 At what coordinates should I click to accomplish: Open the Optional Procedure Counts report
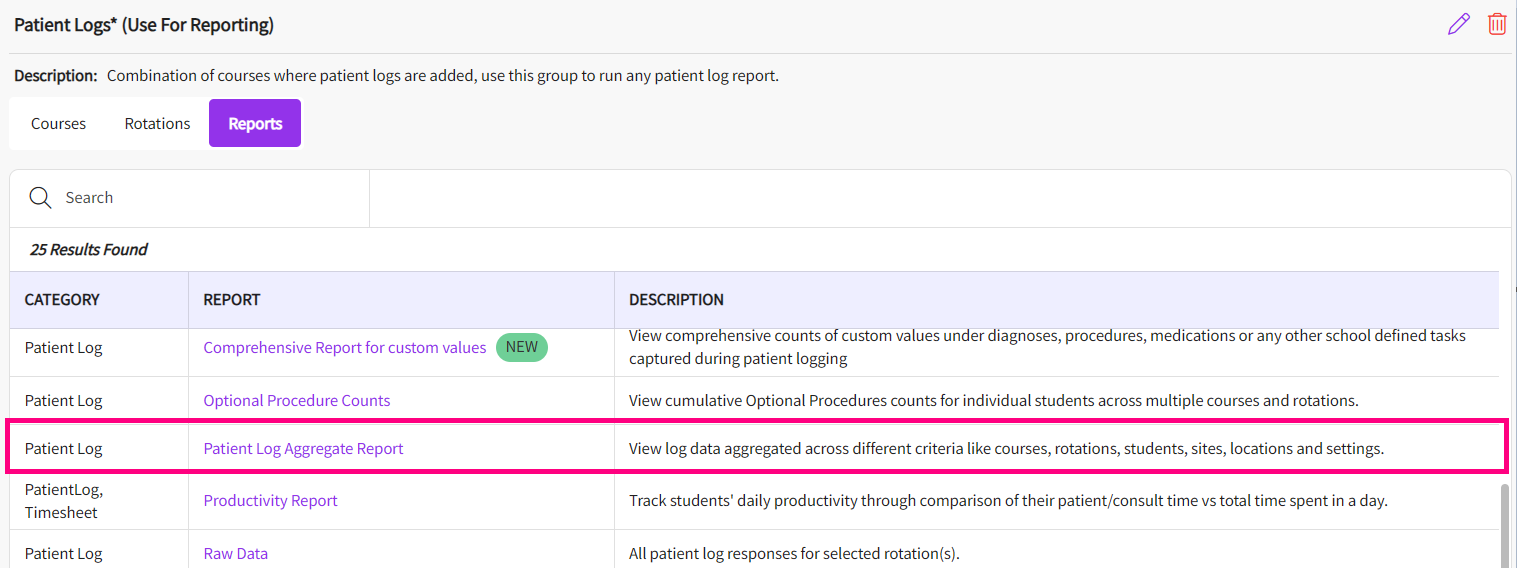(297, 401)
